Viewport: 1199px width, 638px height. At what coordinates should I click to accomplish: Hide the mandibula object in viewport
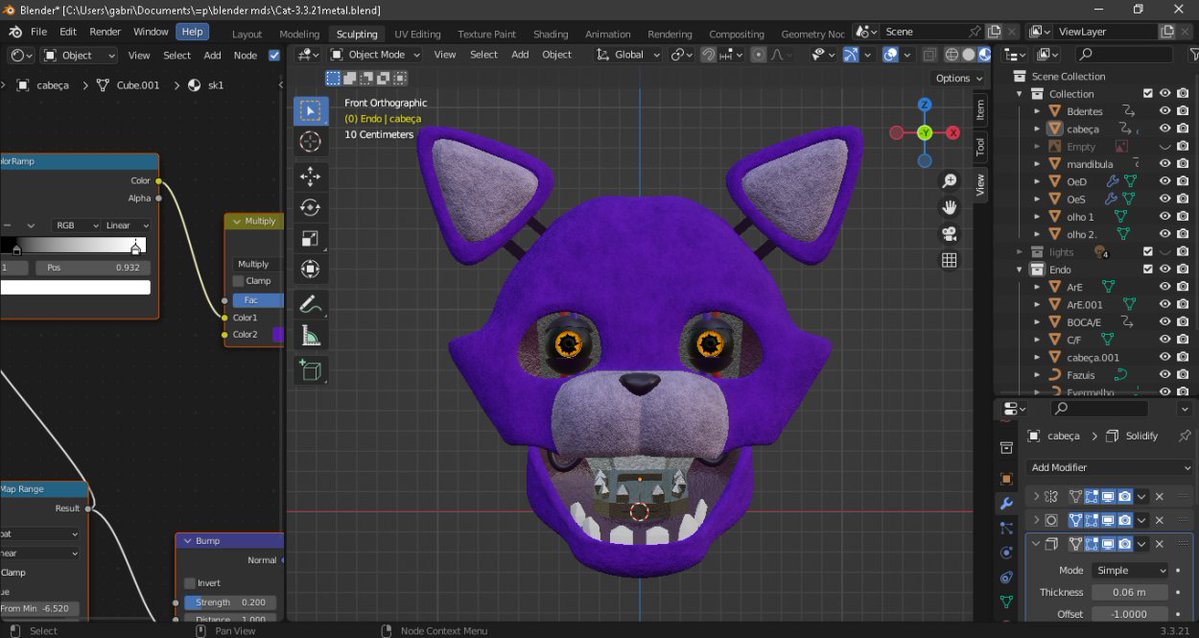click(x=1165, y=164)
